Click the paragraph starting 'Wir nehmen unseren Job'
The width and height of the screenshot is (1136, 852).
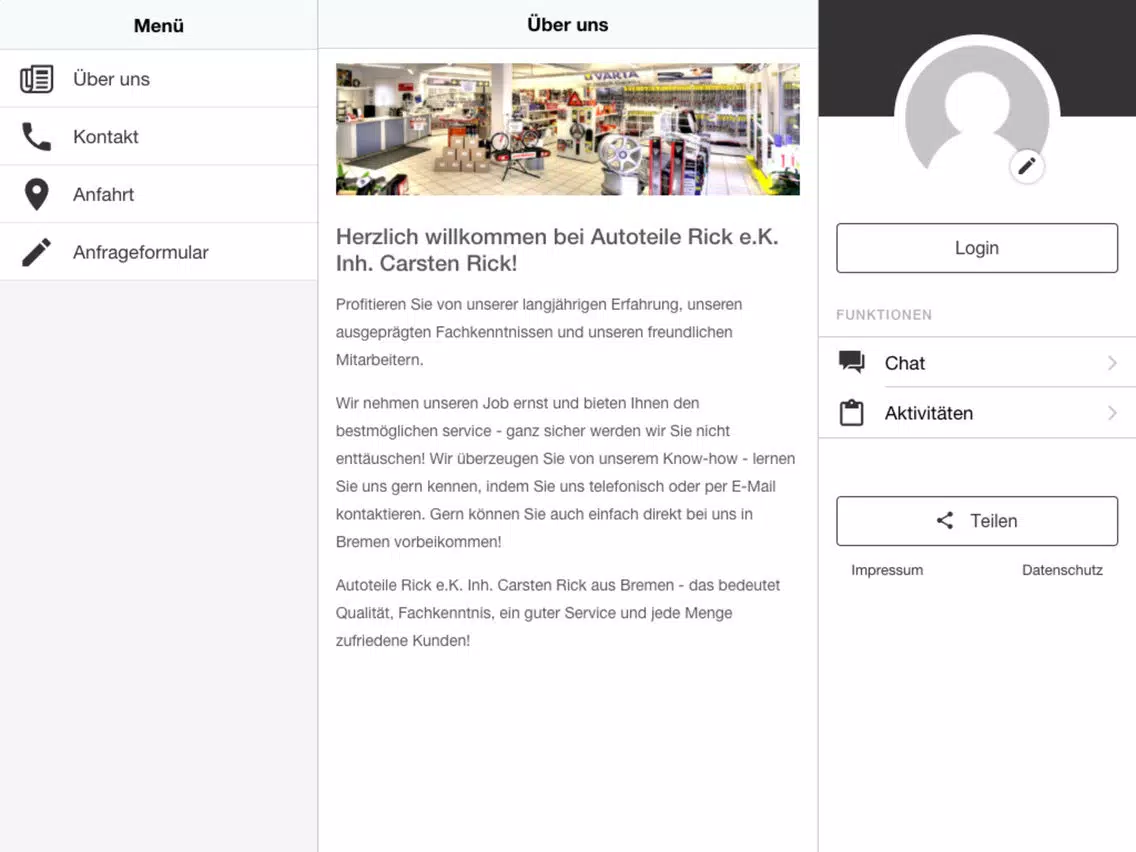[x=565, y=472]
